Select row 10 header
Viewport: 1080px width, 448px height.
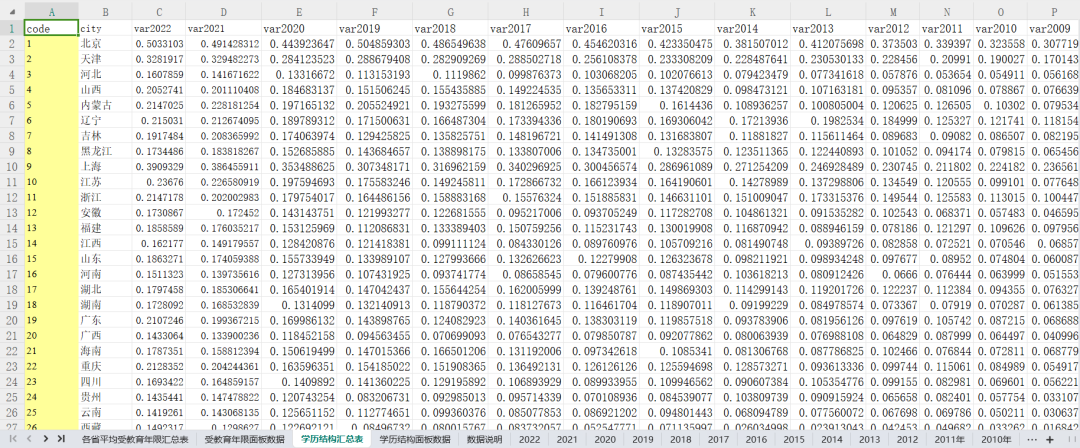point(12,165)
